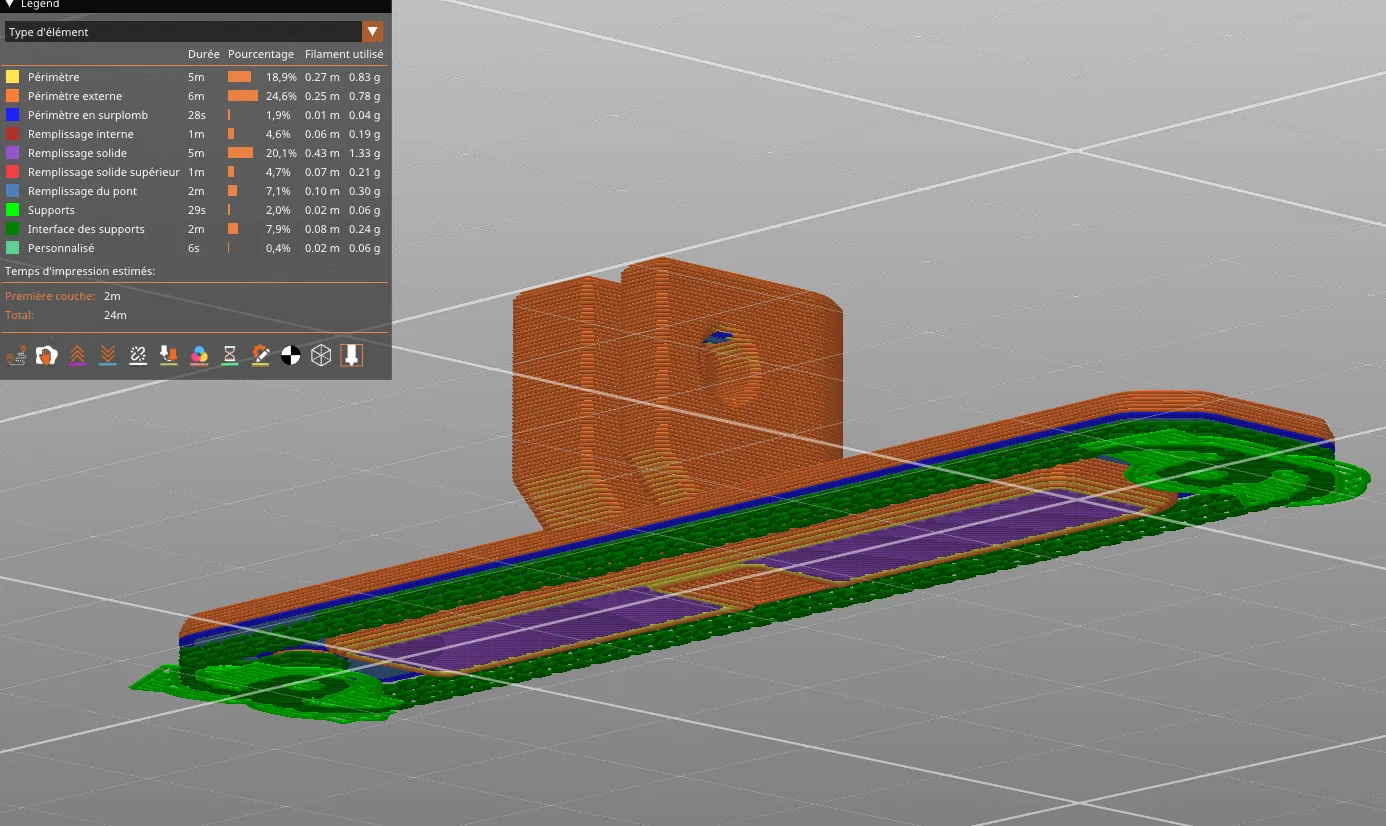Screen dimensions: 1386x826
Task: Click the Première couche 2m value
Action: [111, 296]
